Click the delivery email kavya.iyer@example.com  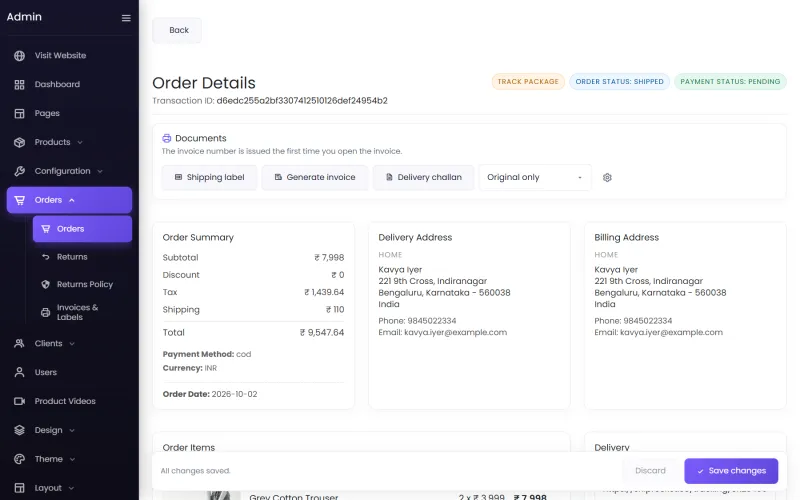click(456, 332)
